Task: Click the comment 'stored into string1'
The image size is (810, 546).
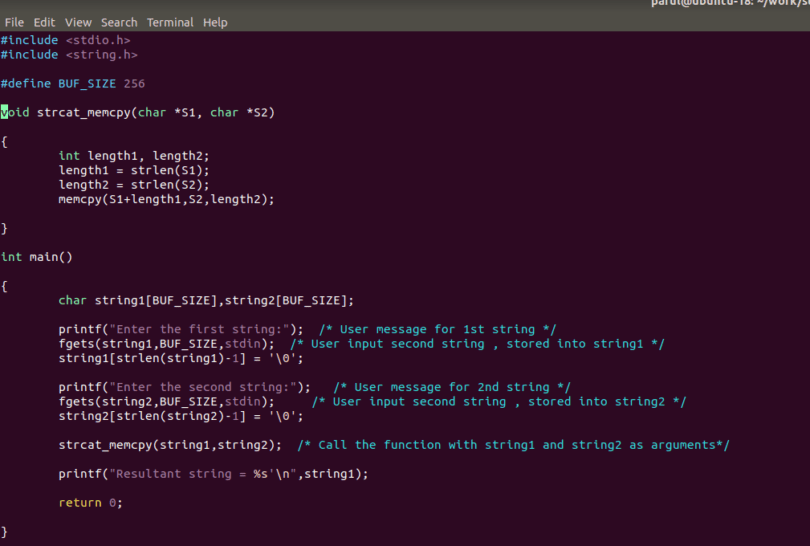Action: pyautogui.click(x=574, y=344)
